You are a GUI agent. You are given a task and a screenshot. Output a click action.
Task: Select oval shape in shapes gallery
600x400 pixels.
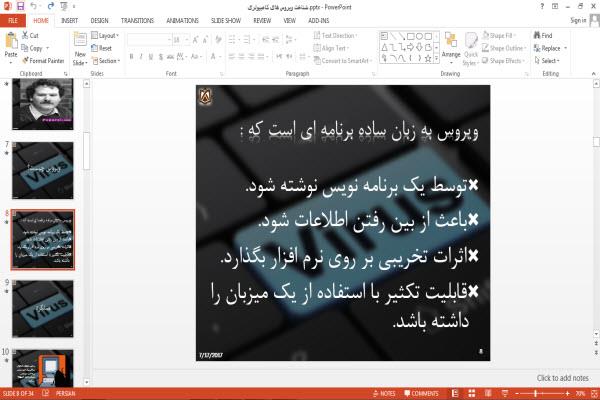click(x=419, y=36)
